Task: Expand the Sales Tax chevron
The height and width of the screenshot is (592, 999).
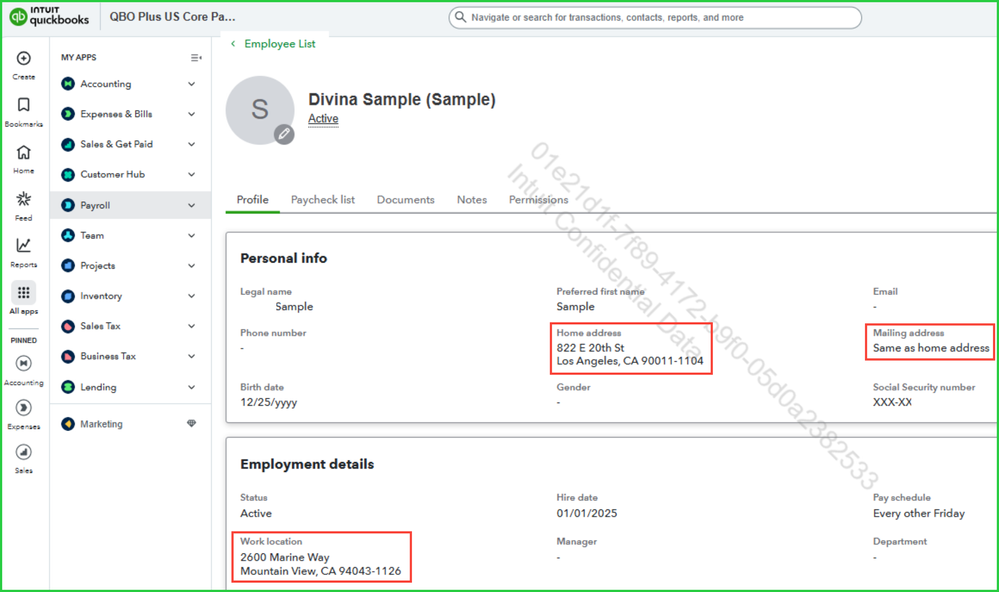Action: (x=191, y=326)
